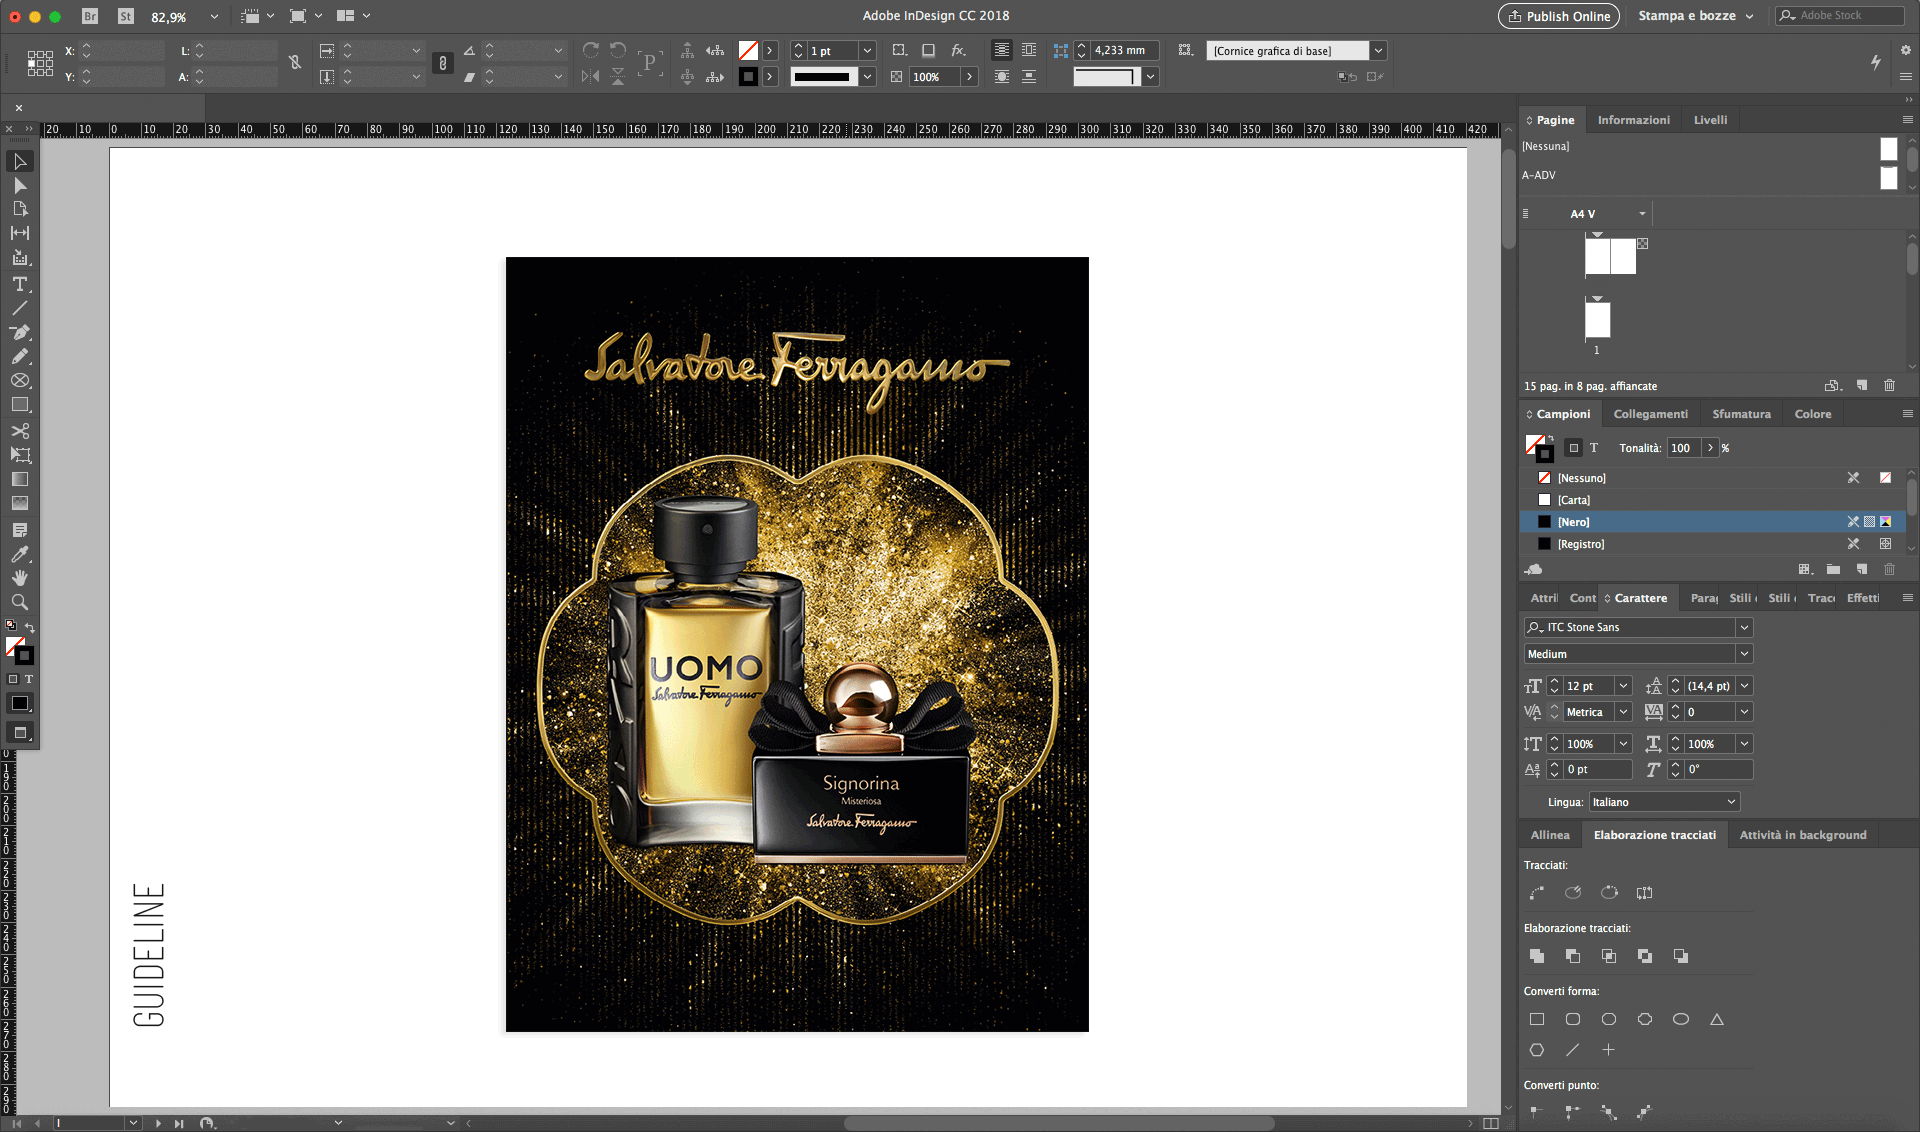Open Stampa e bozze workspace dropdown

pos(1696,16)
